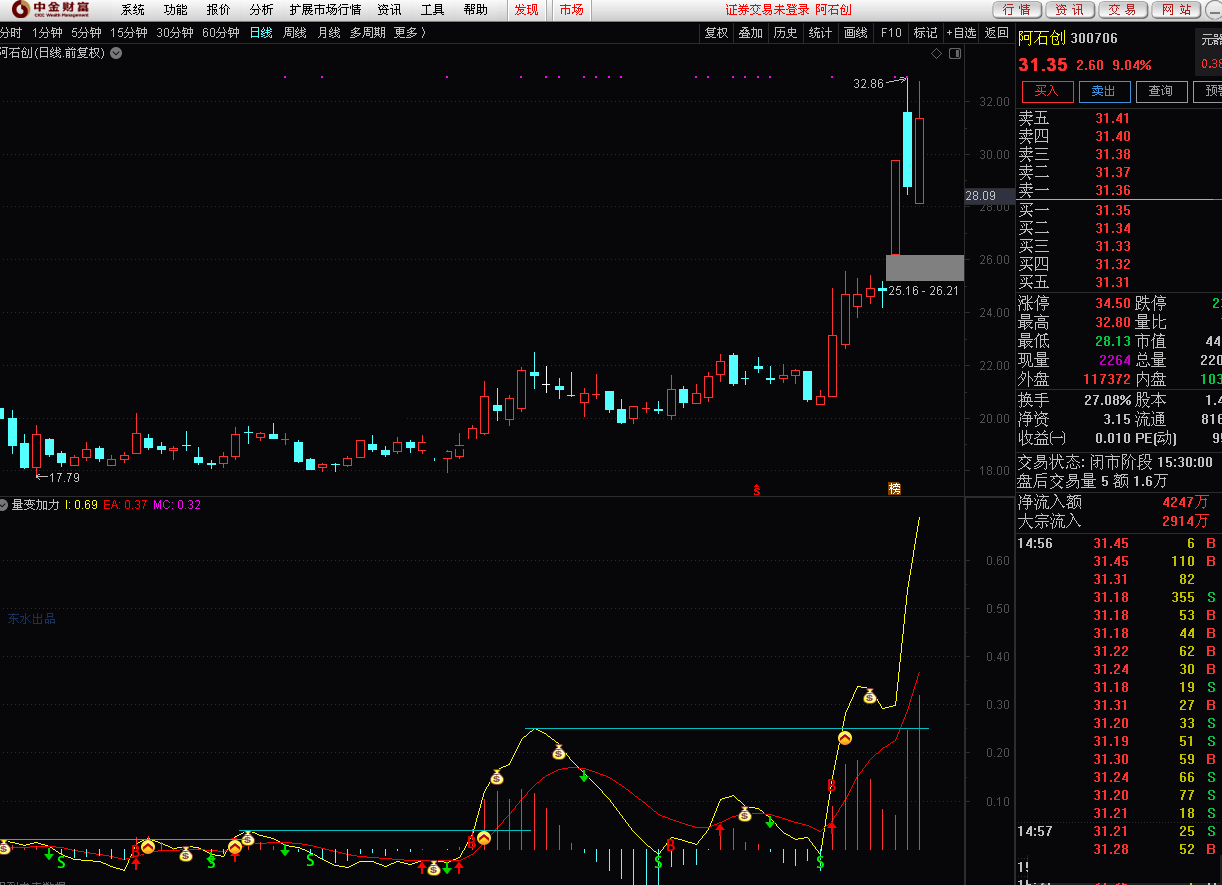Screen dimensions: 1222x885
Task: Click the 买入 buy button
Action: (x=1046, y=91)
